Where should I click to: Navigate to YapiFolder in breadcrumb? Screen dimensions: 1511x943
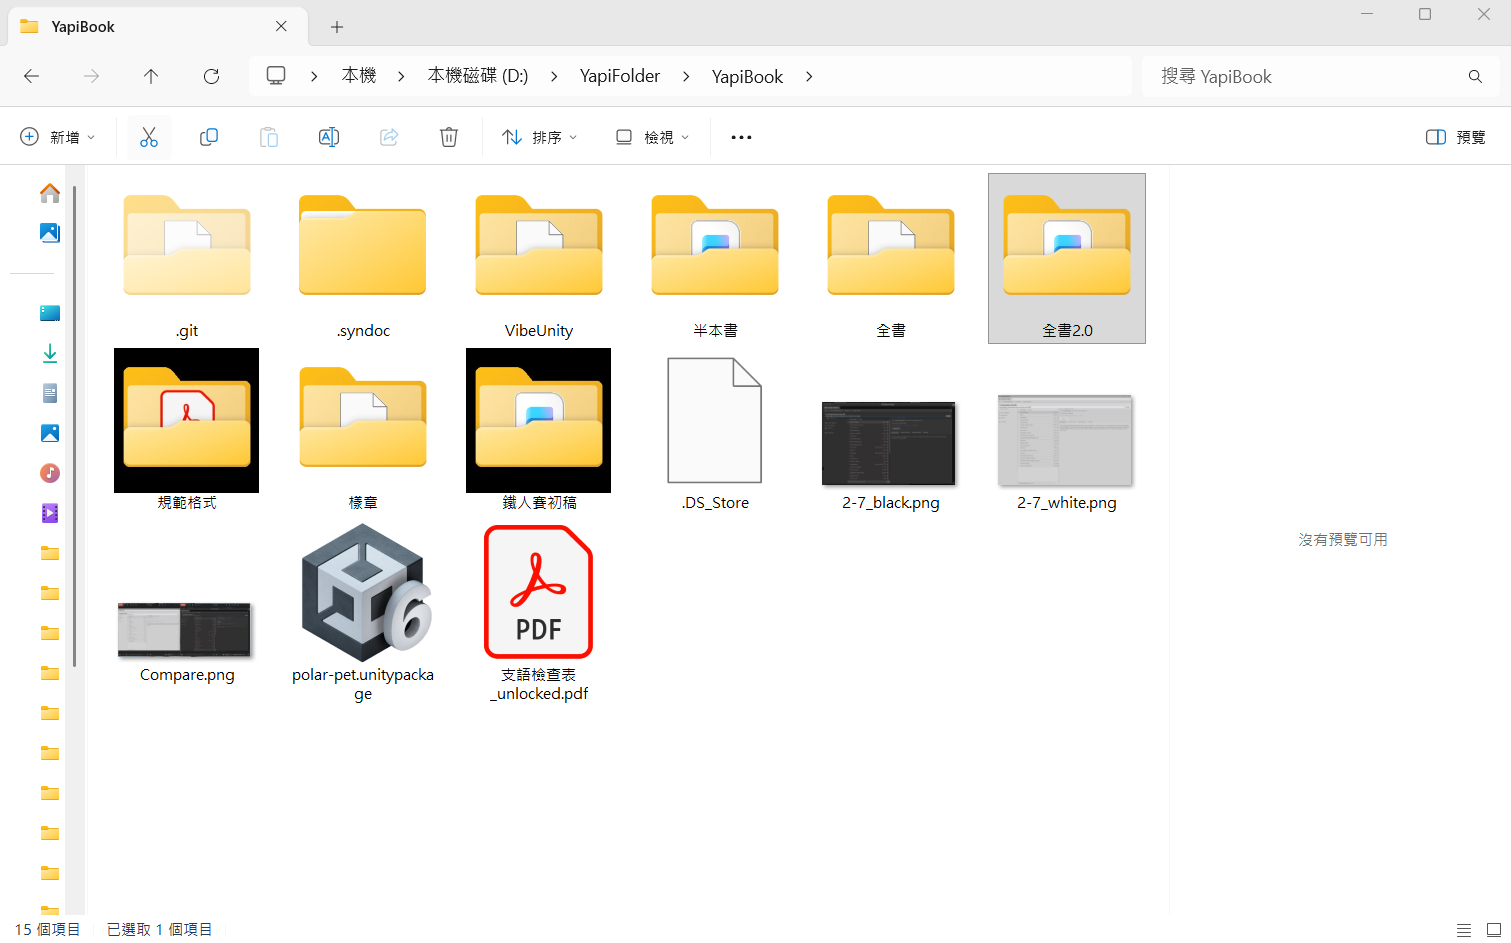click(x=620, y=76)
